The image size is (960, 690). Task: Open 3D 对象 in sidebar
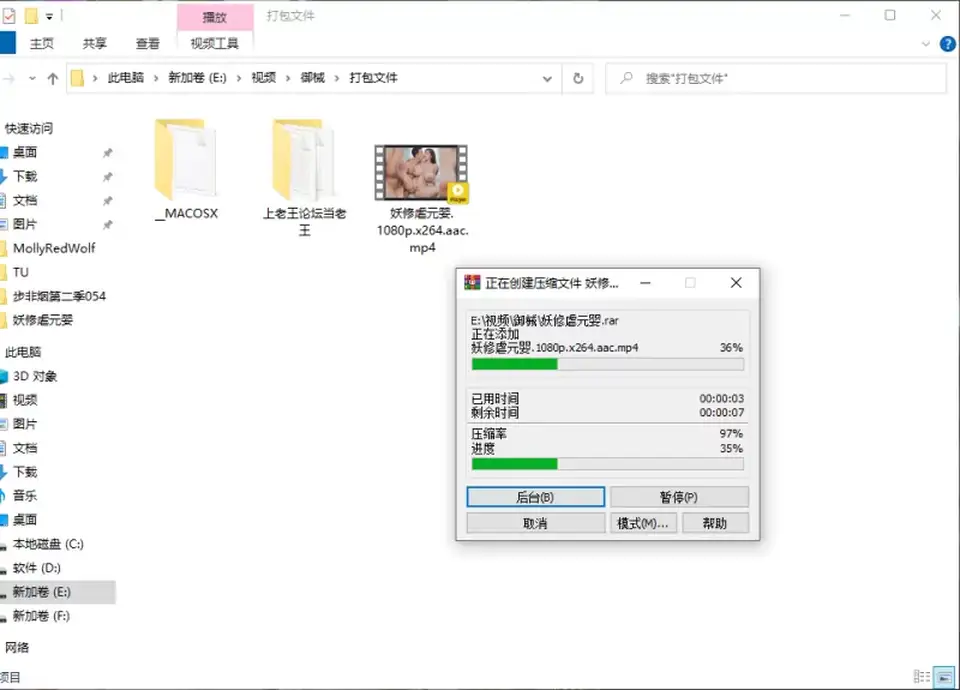click(x=35, y=376)
